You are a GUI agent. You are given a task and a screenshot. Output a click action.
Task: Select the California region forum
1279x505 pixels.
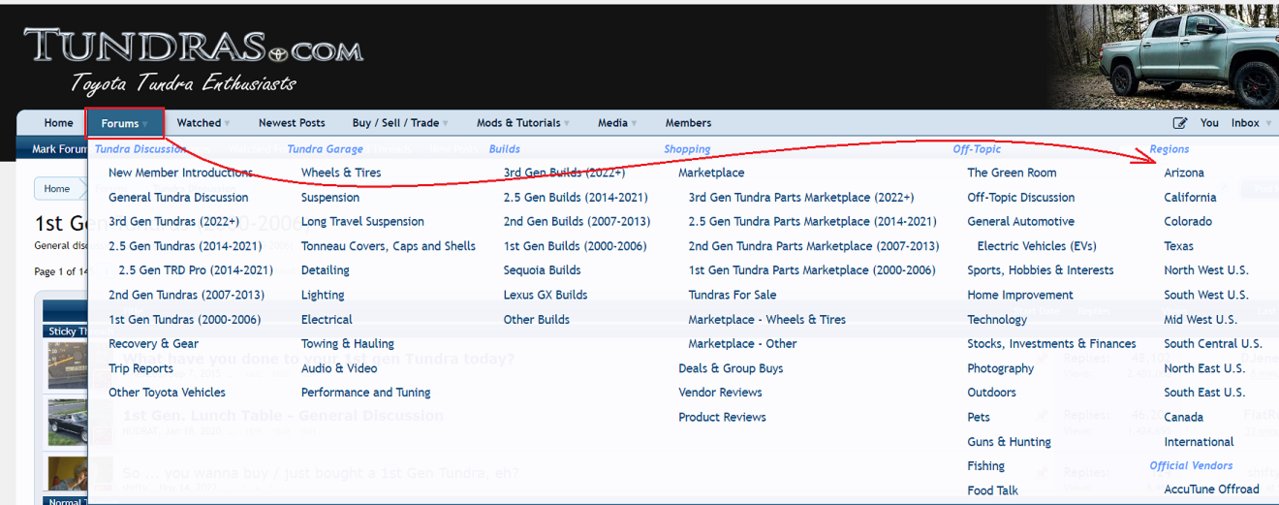pyautogui.click(x=1190, y=197)
